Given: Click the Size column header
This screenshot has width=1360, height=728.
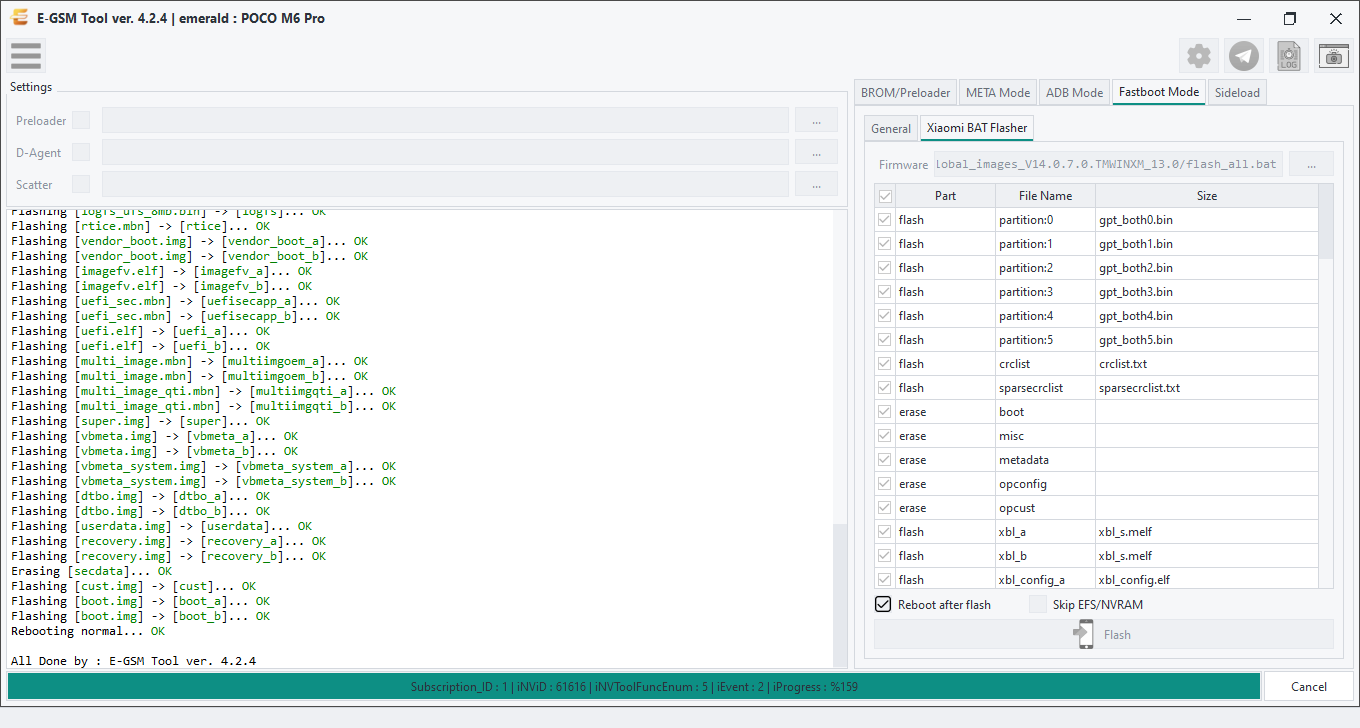Looking at the screenshot, I should pyautogui.click(x=1207, y=196).
